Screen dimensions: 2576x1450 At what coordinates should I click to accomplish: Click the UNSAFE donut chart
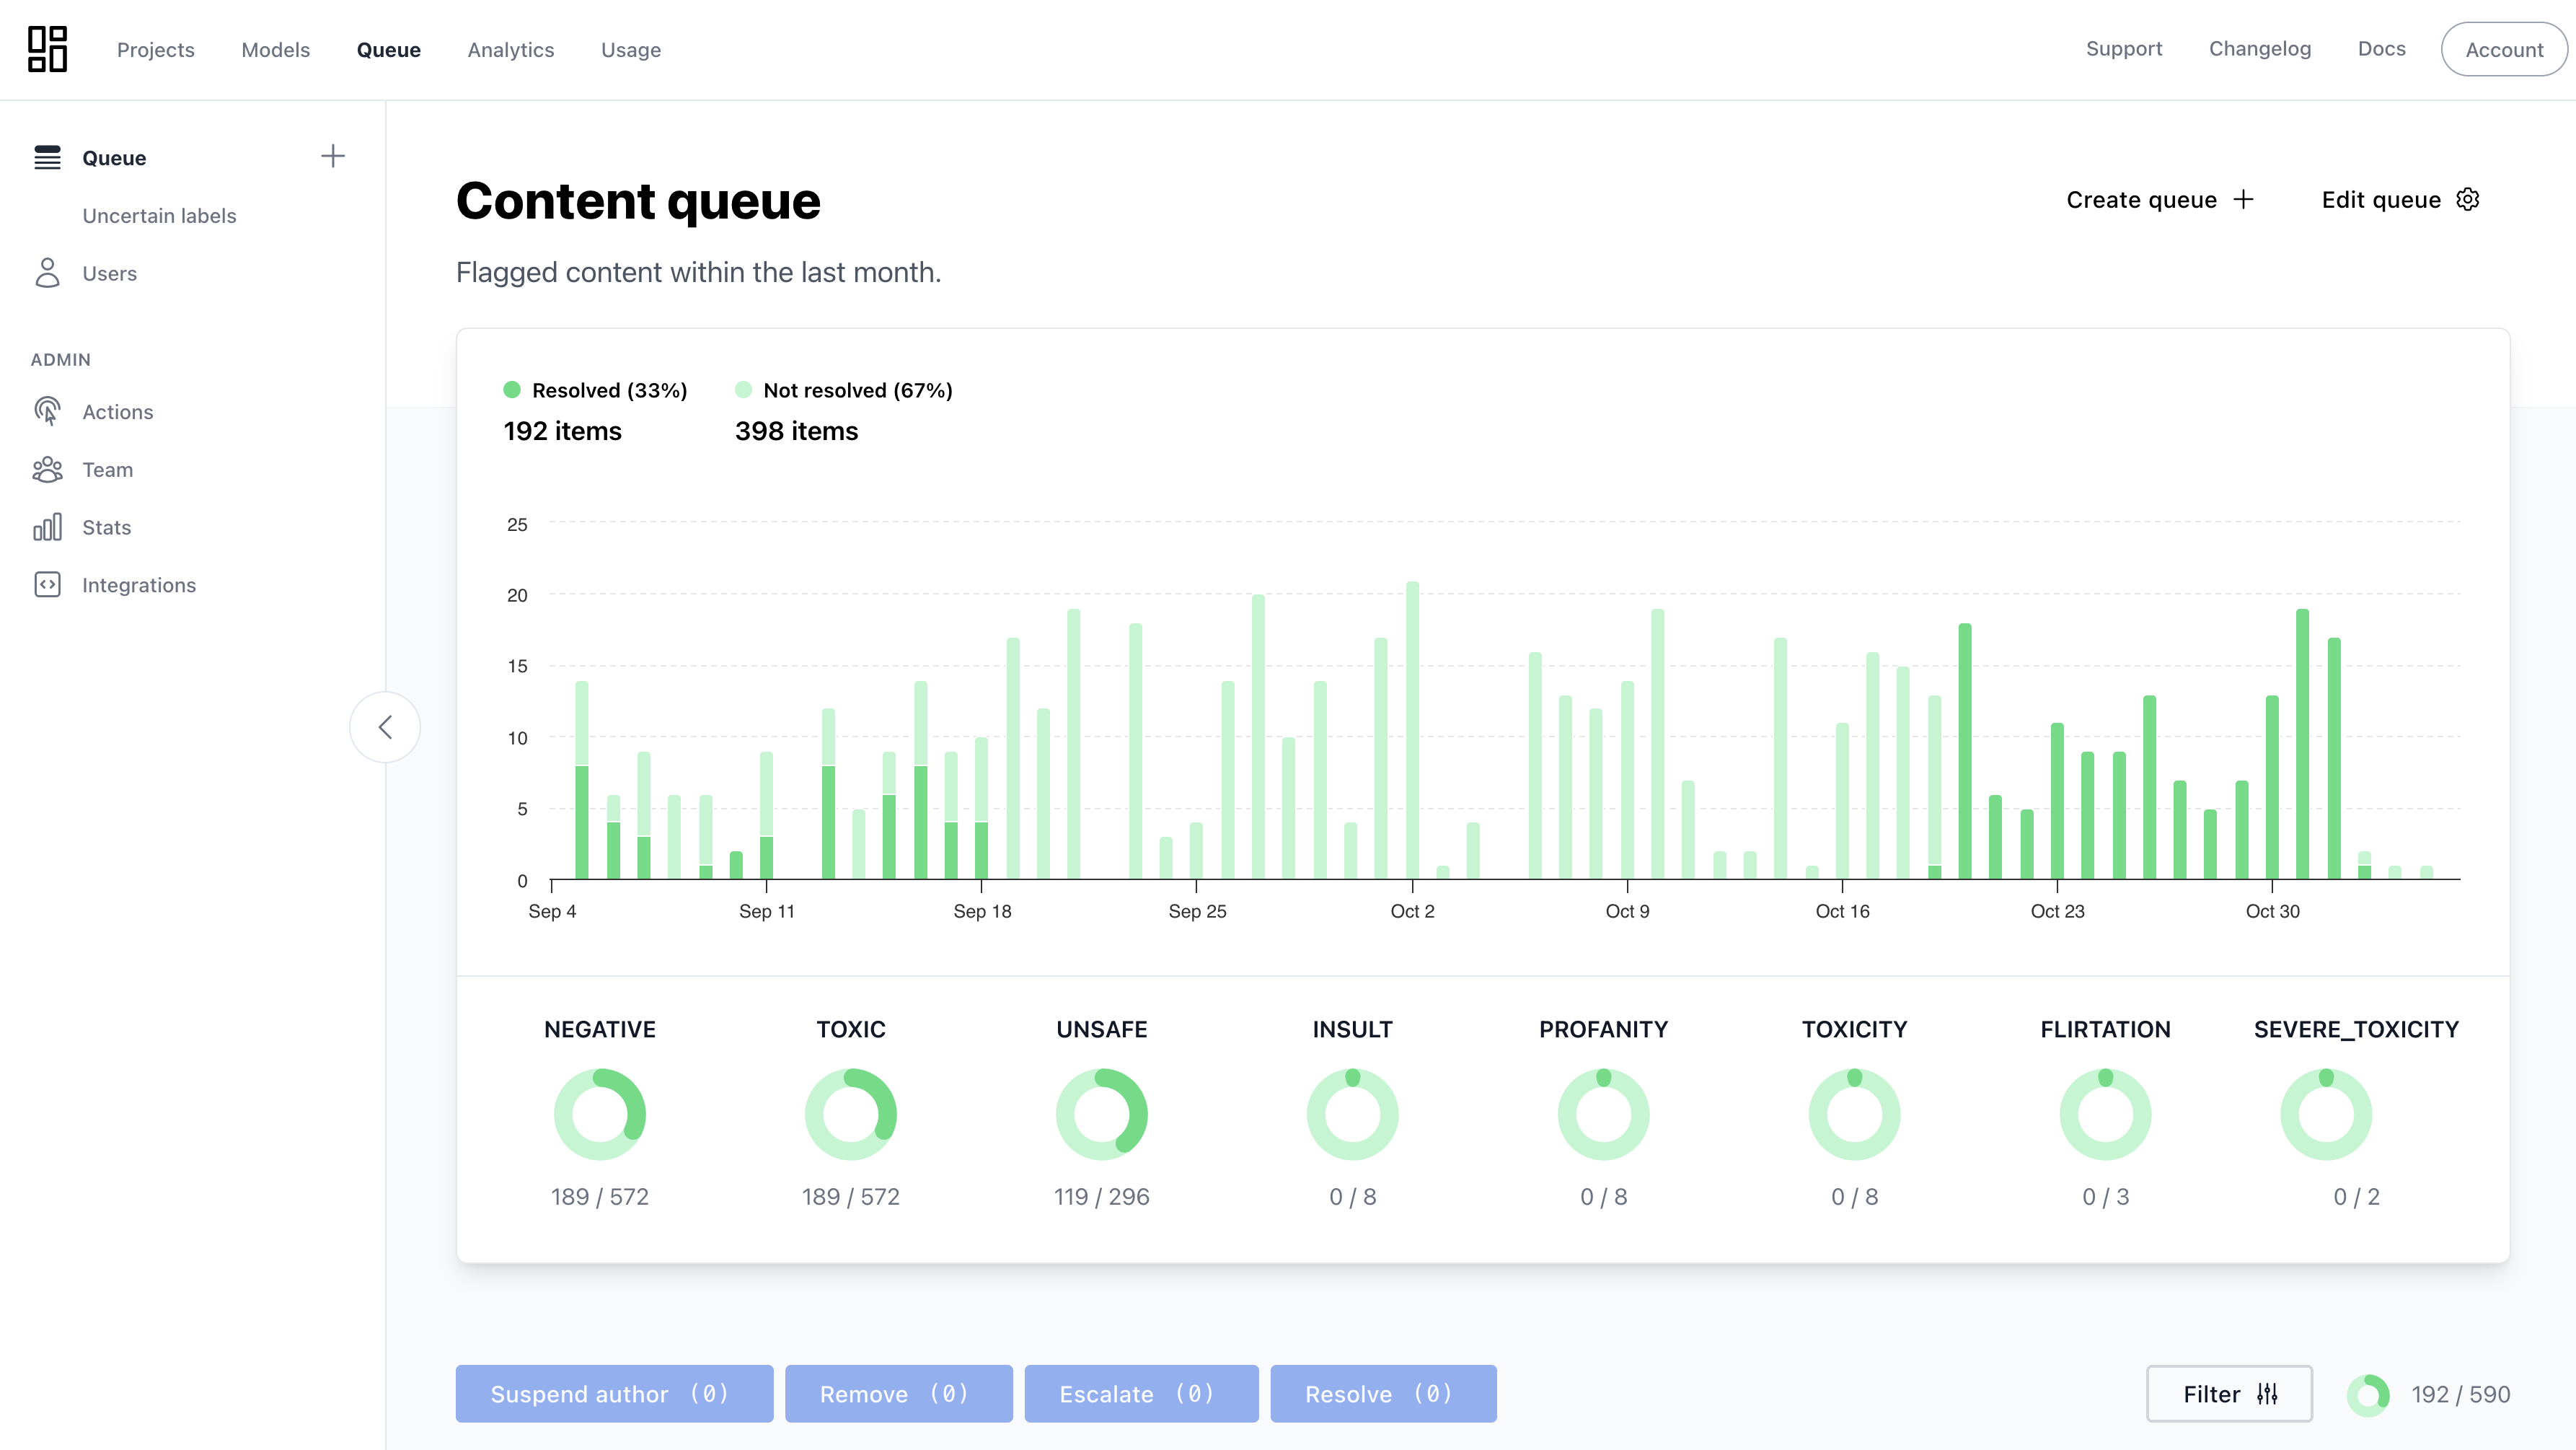click(1102, 1114)
